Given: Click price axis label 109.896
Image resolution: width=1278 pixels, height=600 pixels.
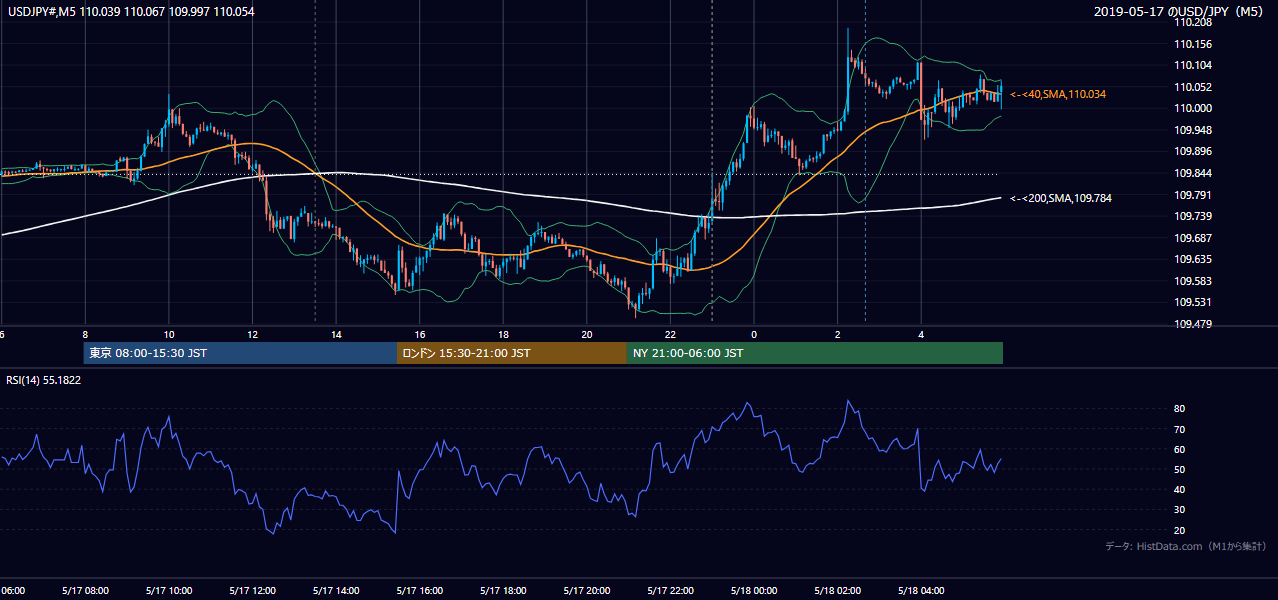Looking at the screenshot, I should [1194, 152].
